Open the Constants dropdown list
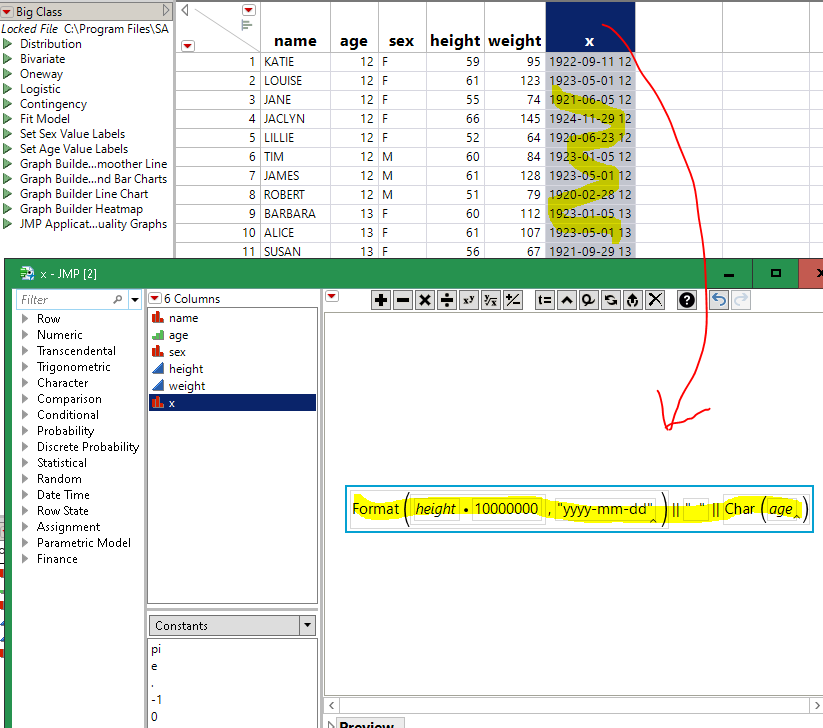The width and height of the screenshot is (823, 728). (307, 626)
